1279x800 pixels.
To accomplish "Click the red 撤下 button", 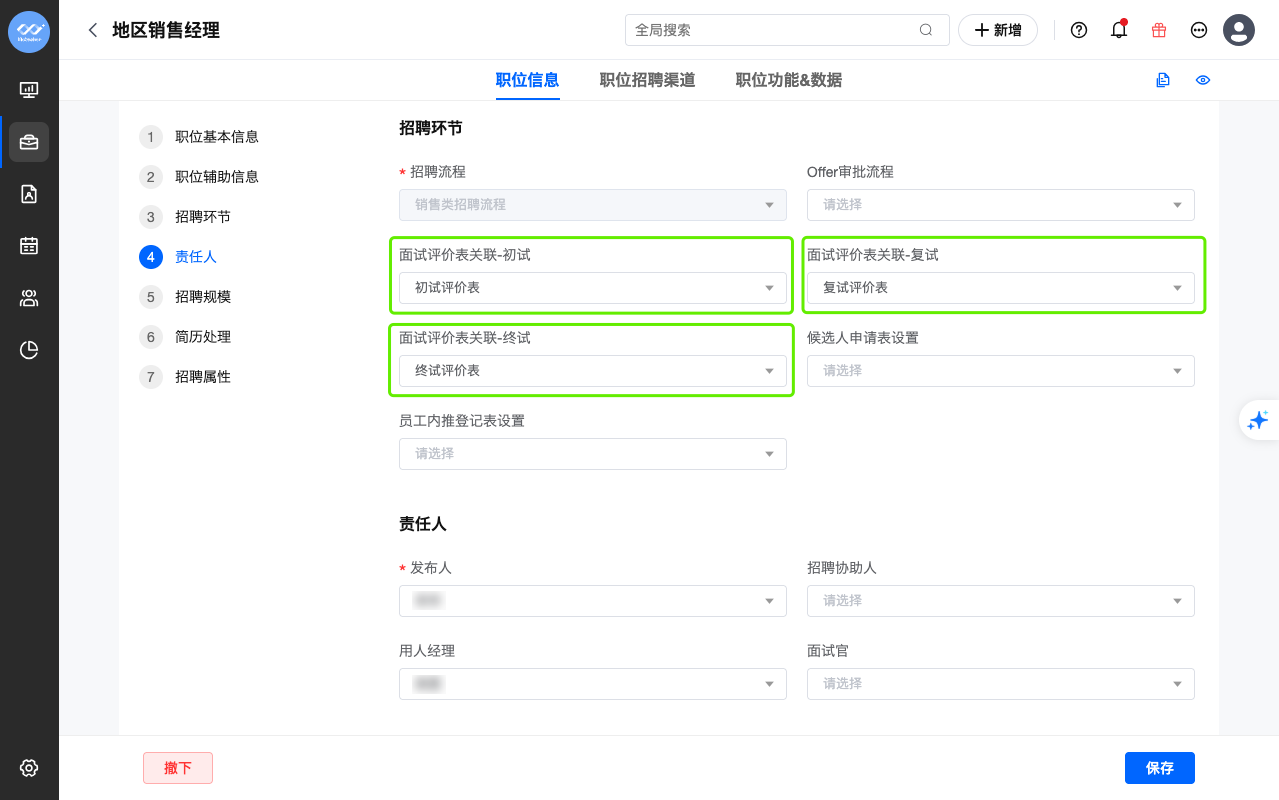I will pos(178,768).
